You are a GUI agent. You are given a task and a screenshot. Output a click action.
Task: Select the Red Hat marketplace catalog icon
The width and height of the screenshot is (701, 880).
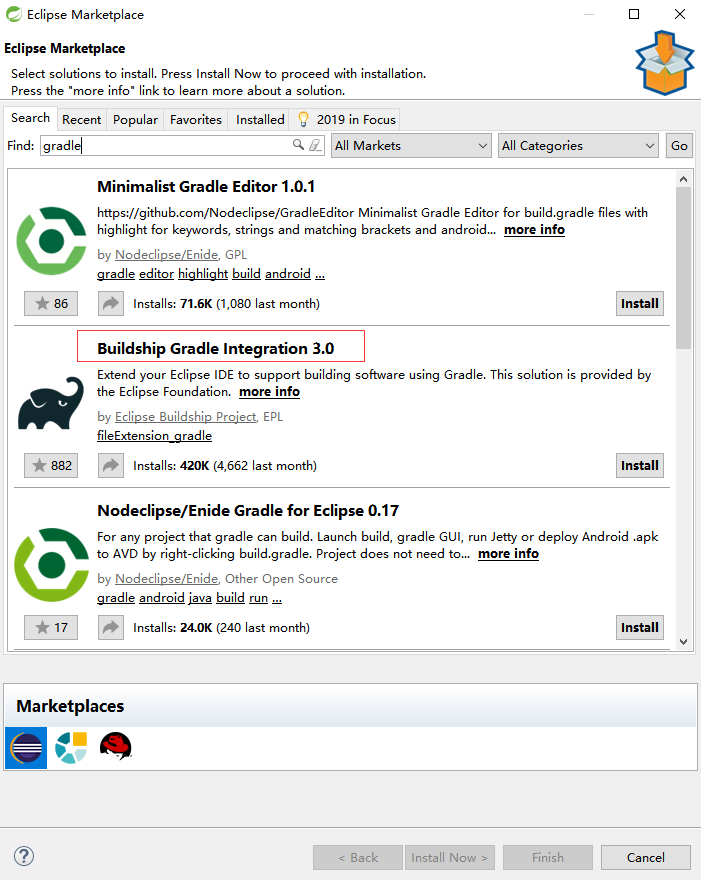pos(116,746)
